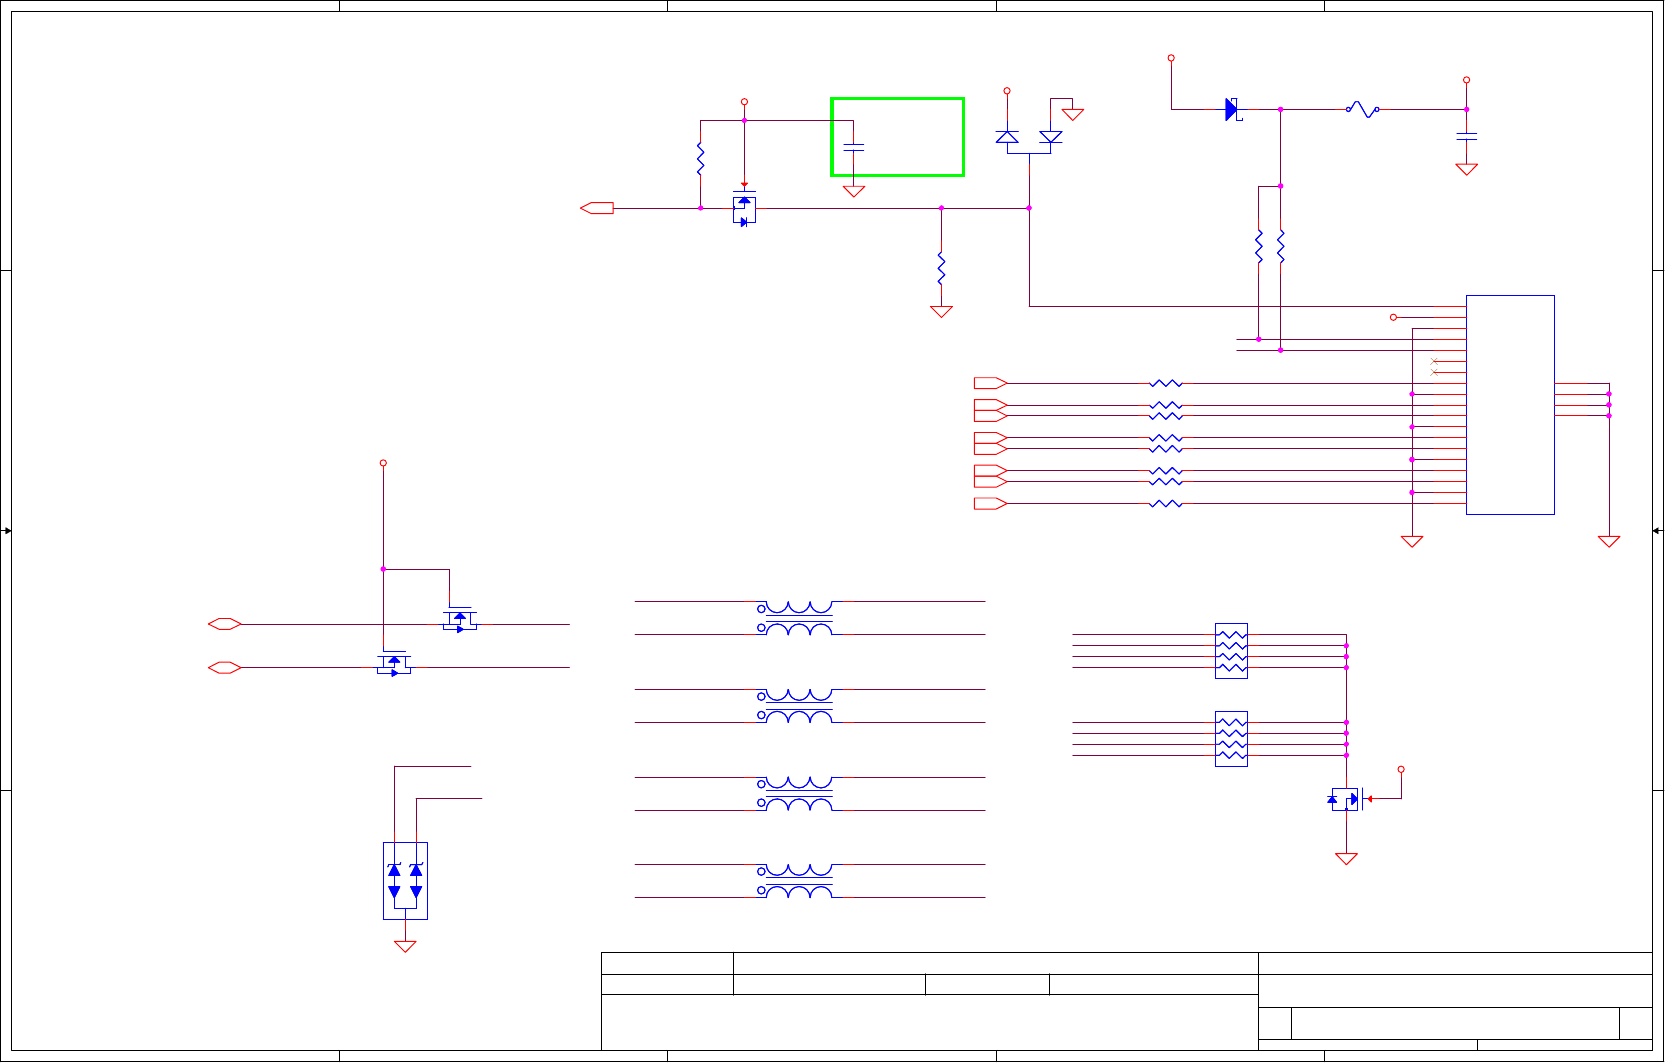The width and height of the screenshot is (1665, 1063).
Task: Click the topmost series resistor feeding the connector
Action: (1166, 383)
